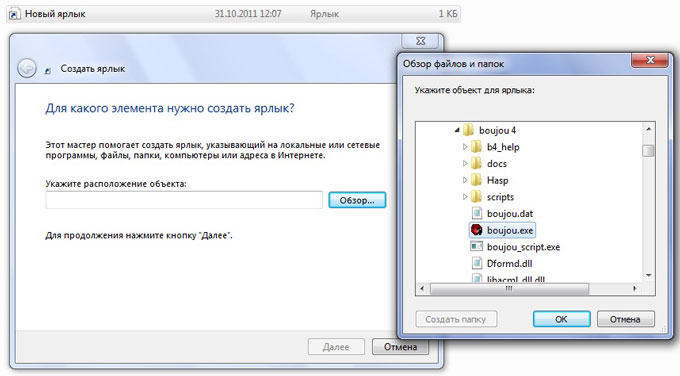Click the b4_help folder icon
This screenshot has height=376, width=680.
coord(476,147)
